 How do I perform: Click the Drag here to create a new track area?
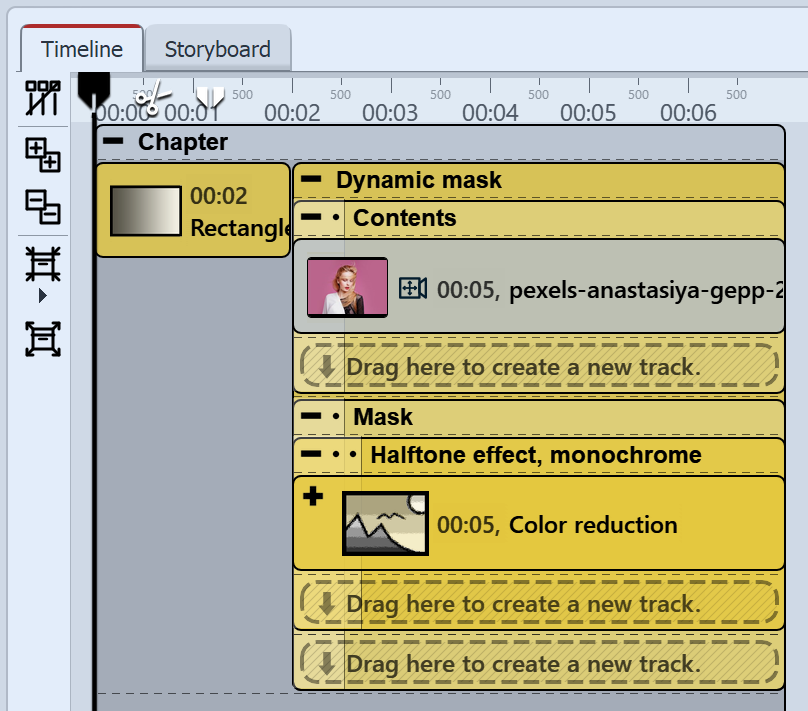coord(537,366)
